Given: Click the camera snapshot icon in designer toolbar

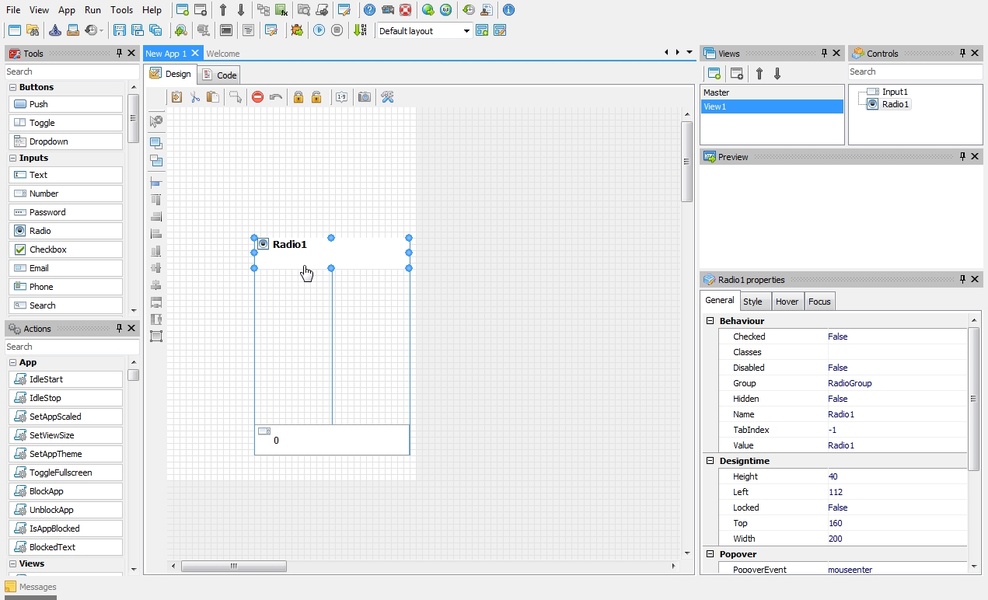Looking at the screenshot, I should pos(364,97).
